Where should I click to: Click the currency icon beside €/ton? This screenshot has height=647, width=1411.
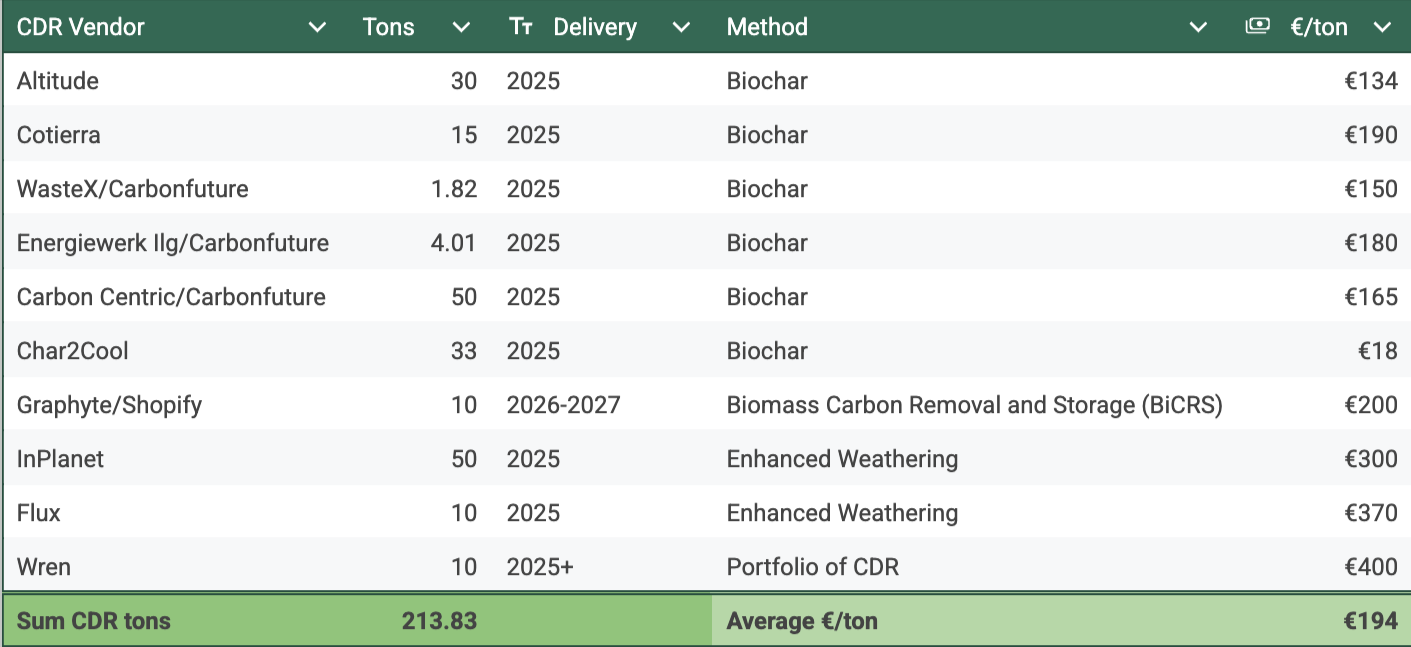click(x=1257, y=27)
